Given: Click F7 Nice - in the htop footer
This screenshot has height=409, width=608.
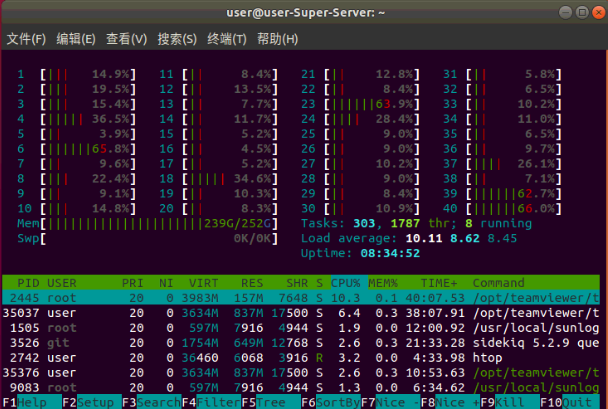Looking at the screenshot, I should pyautogui.click(x=390, y=402).
